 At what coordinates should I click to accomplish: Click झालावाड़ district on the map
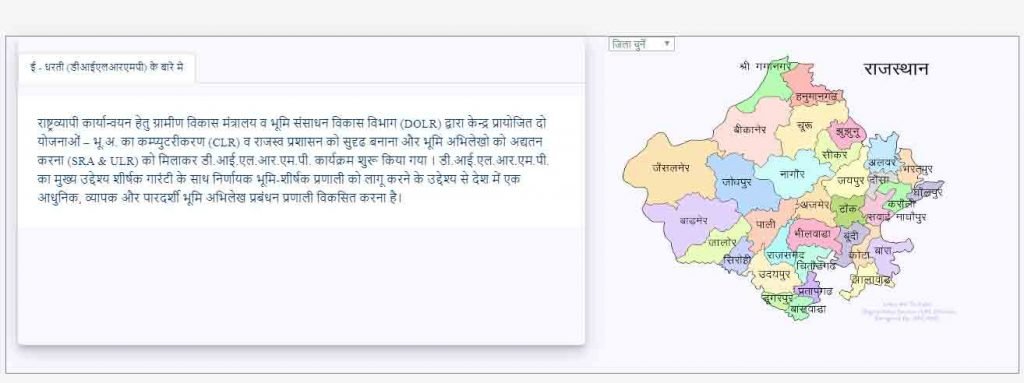[872, 280]
